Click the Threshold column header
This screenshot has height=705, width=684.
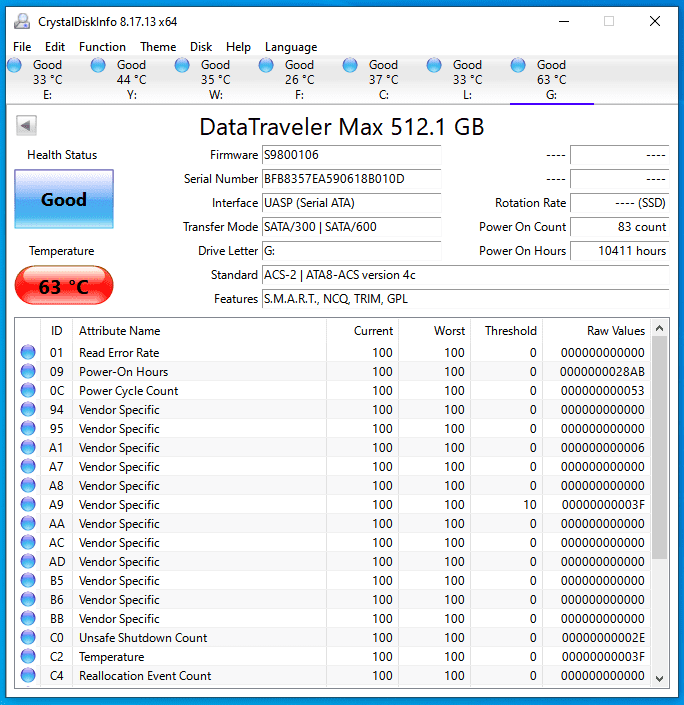[506, 331]
